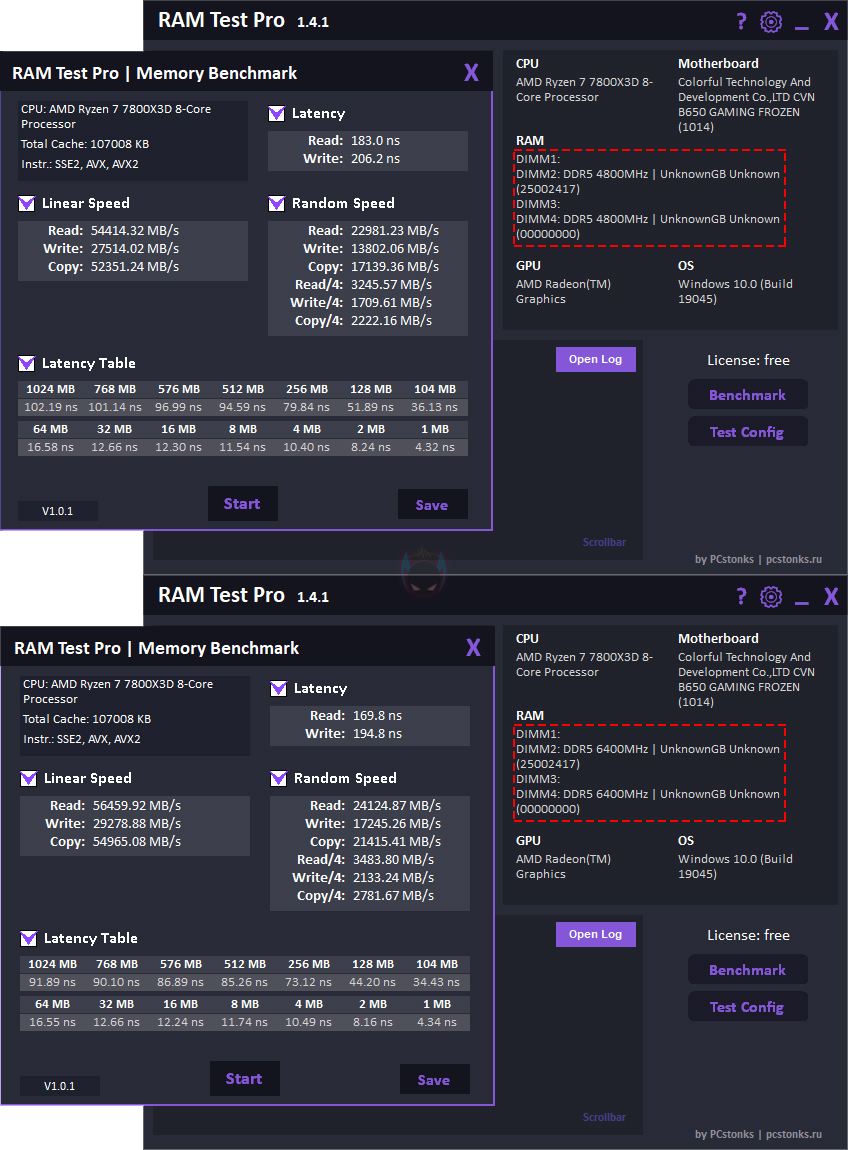Select DIMM4 DDR5 6400MHz entry

[x=648, y=801]
